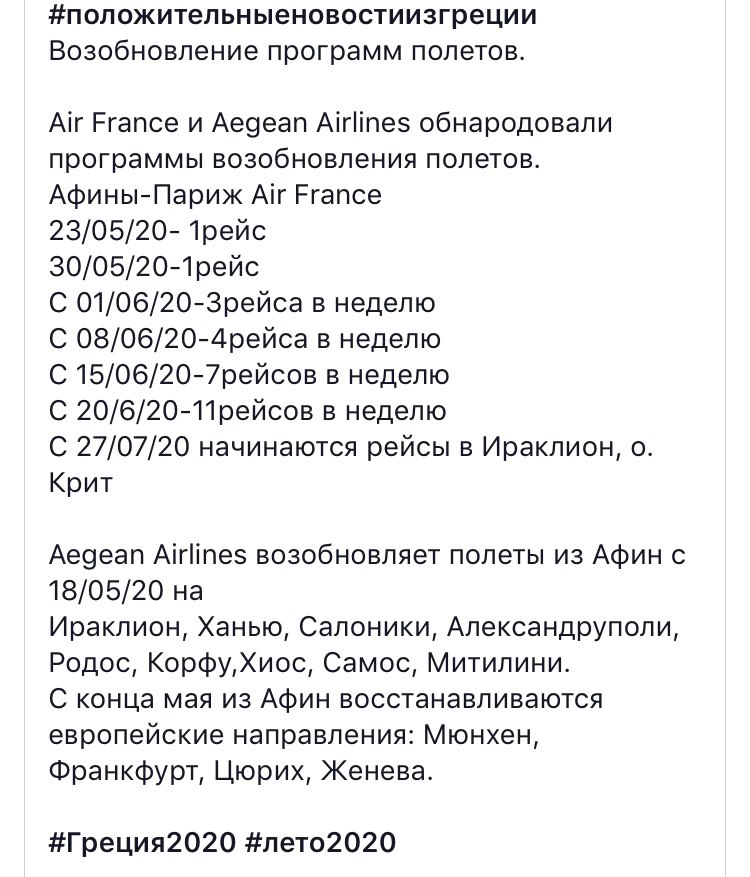Click the 'С 08/06/20-4рейса в неделю' line
This screenshot has width=750, height=877.
coord(245,339)
